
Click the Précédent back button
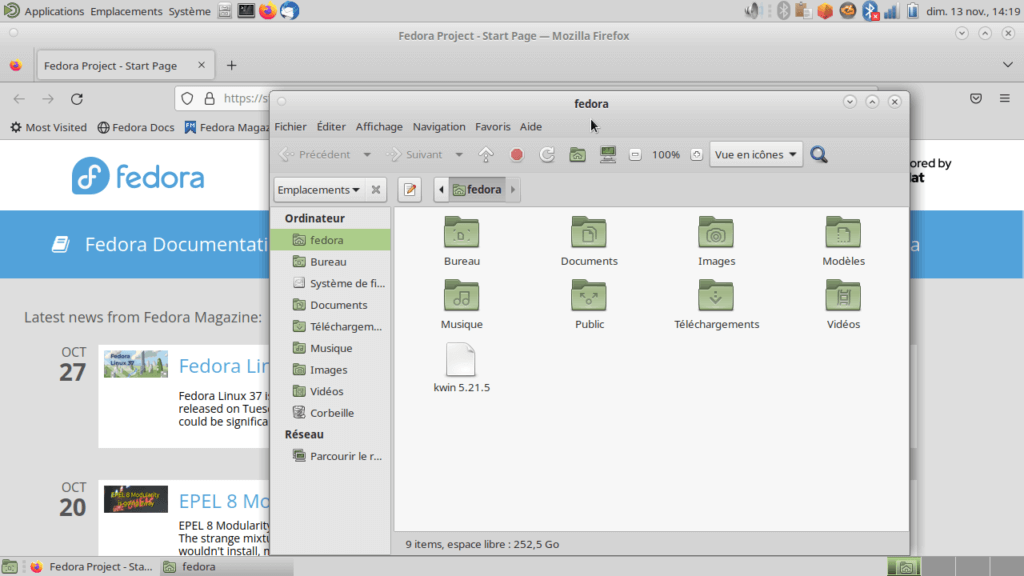click(x=316, y=155)
